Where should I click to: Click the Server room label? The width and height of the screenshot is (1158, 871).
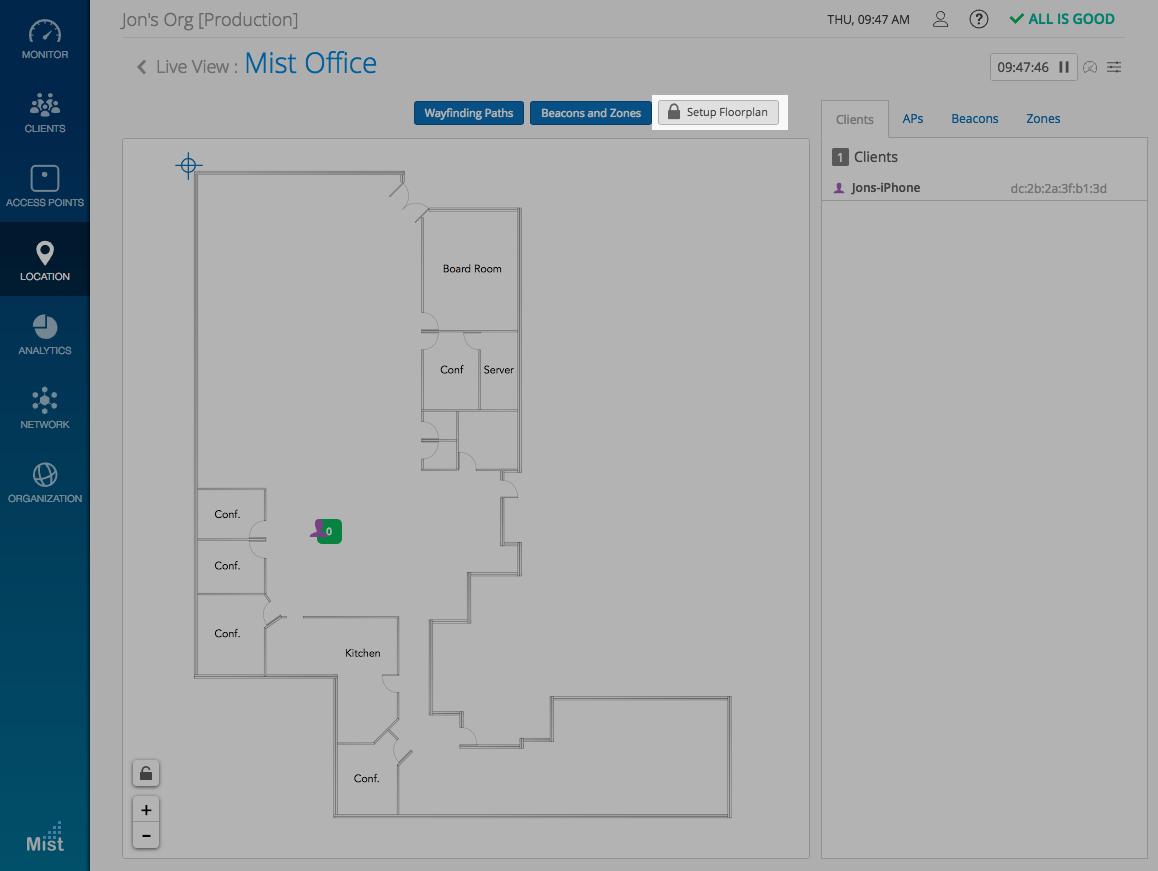tap(499, 369)
